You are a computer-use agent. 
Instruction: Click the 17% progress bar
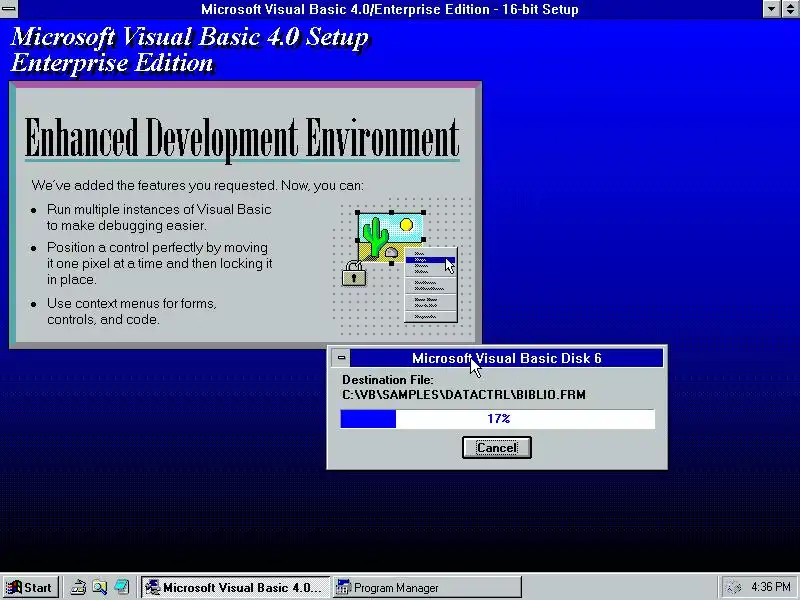(497, 419)
